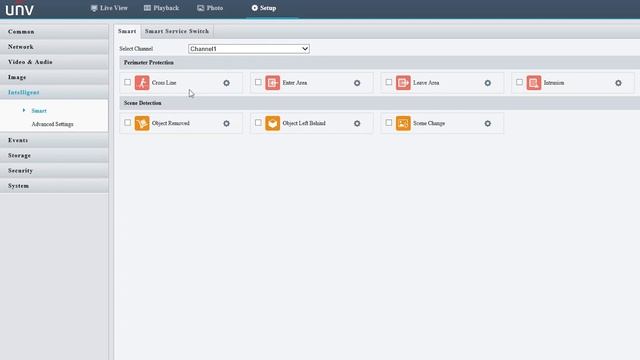Click the Enter Area label
This screenshot has height=360, width=640.
295,82
